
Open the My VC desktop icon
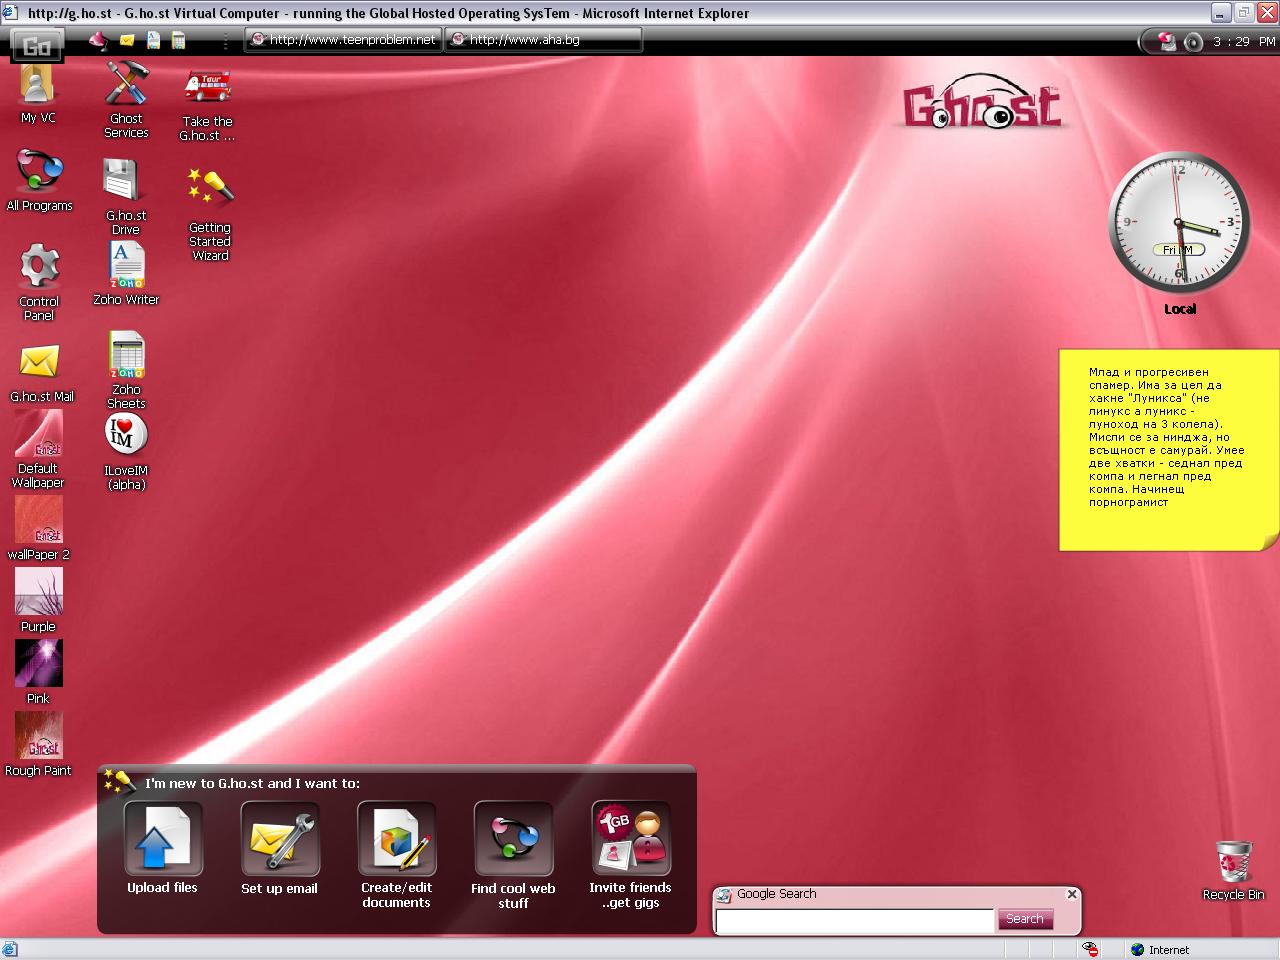click(x=38, y=92)
